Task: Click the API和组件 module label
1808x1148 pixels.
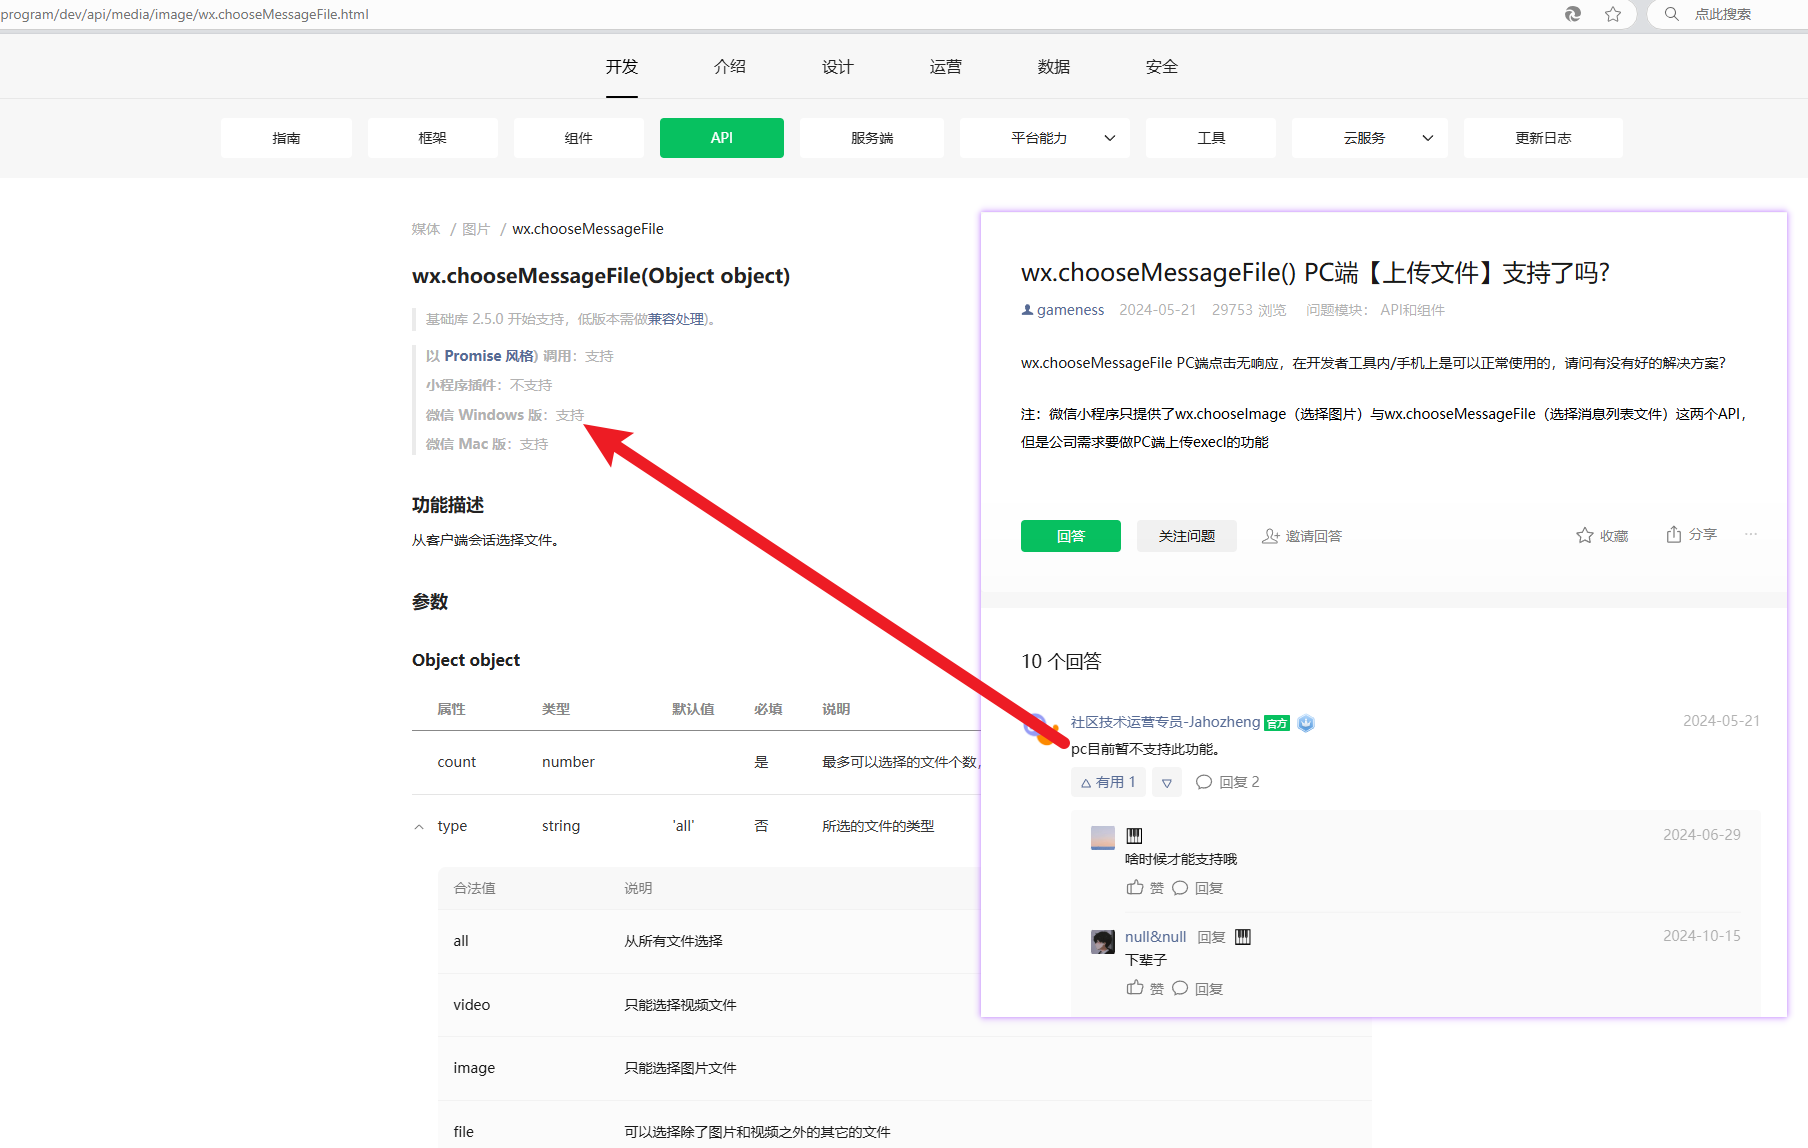Action: (1412, 310)
